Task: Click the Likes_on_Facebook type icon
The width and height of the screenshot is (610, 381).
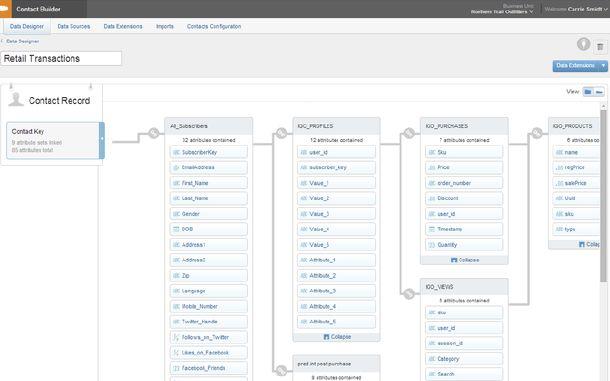Action: coord(176,353)
